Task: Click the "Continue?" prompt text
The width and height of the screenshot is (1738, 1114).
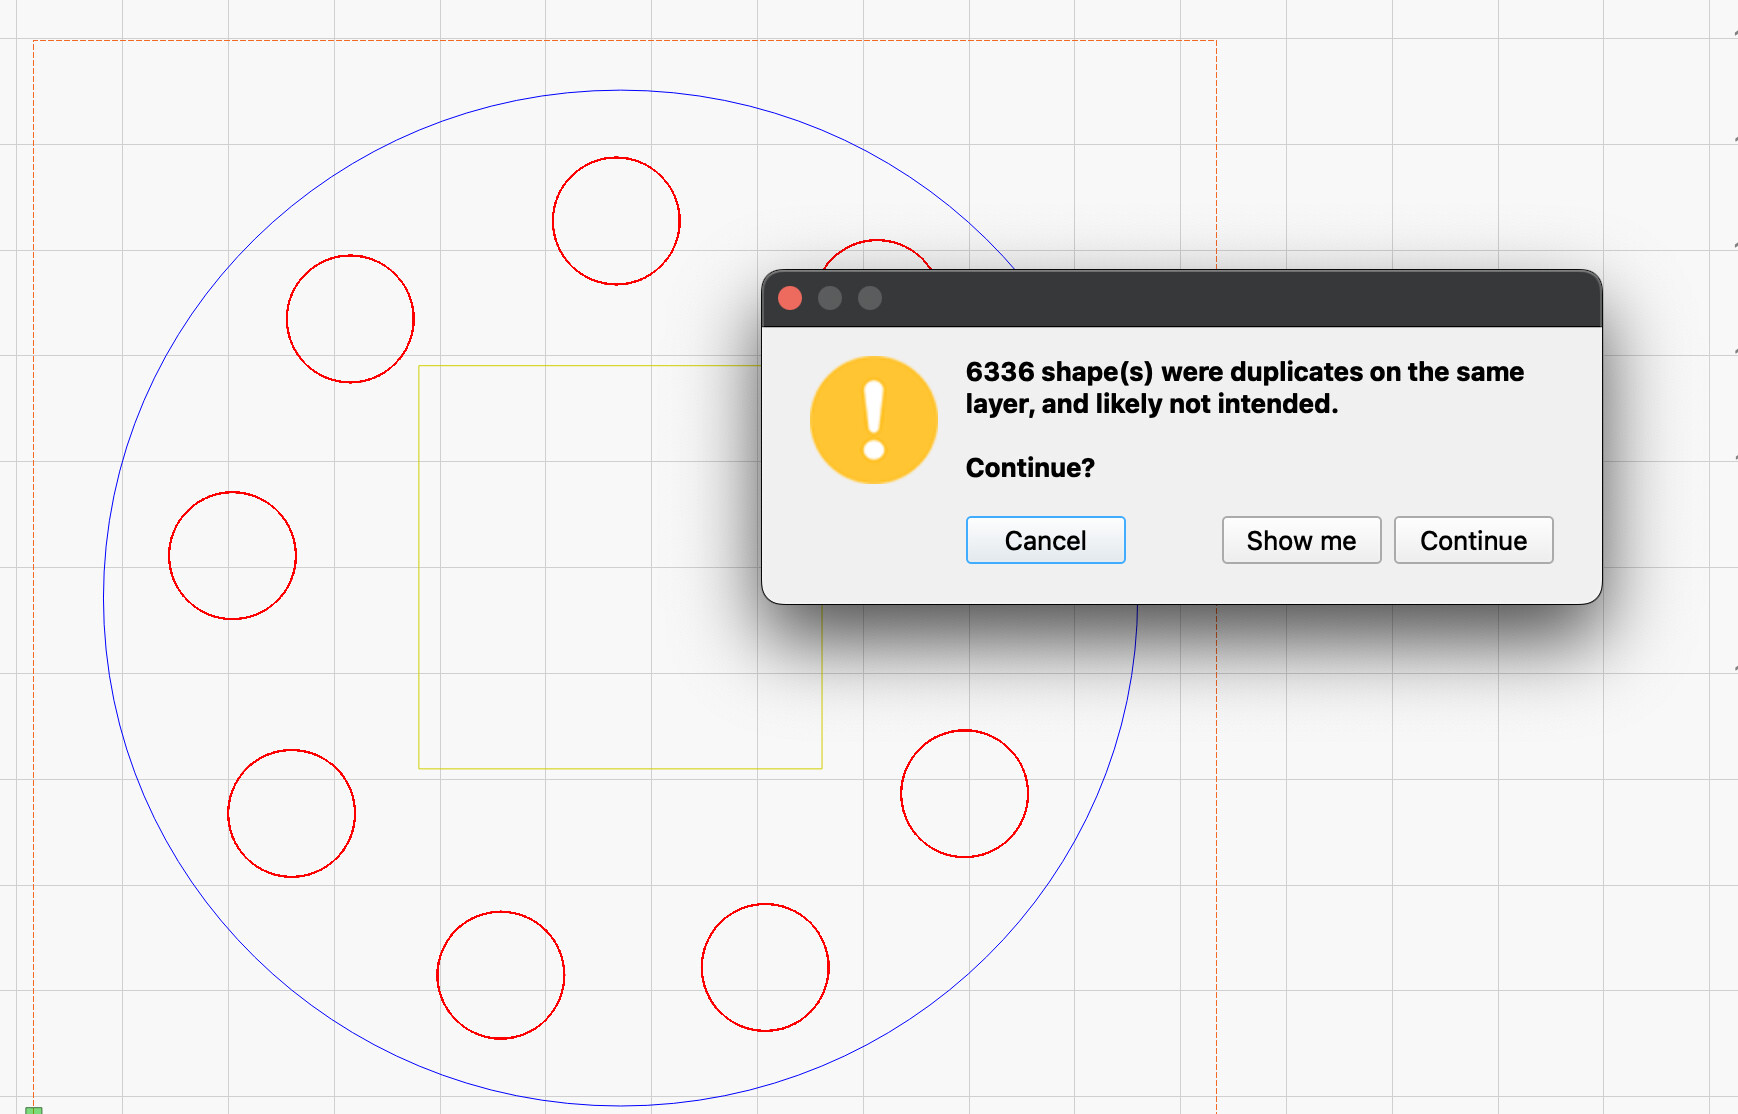Action: click(1030, 468)
